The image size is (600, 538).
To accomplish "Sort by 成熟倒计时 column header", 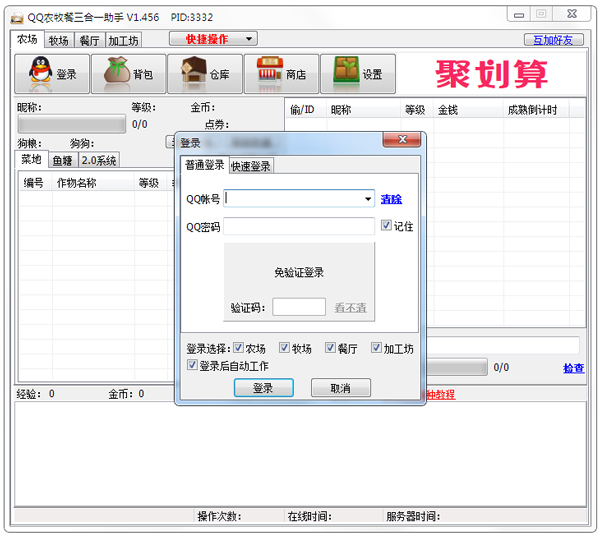I will [536, 110].
